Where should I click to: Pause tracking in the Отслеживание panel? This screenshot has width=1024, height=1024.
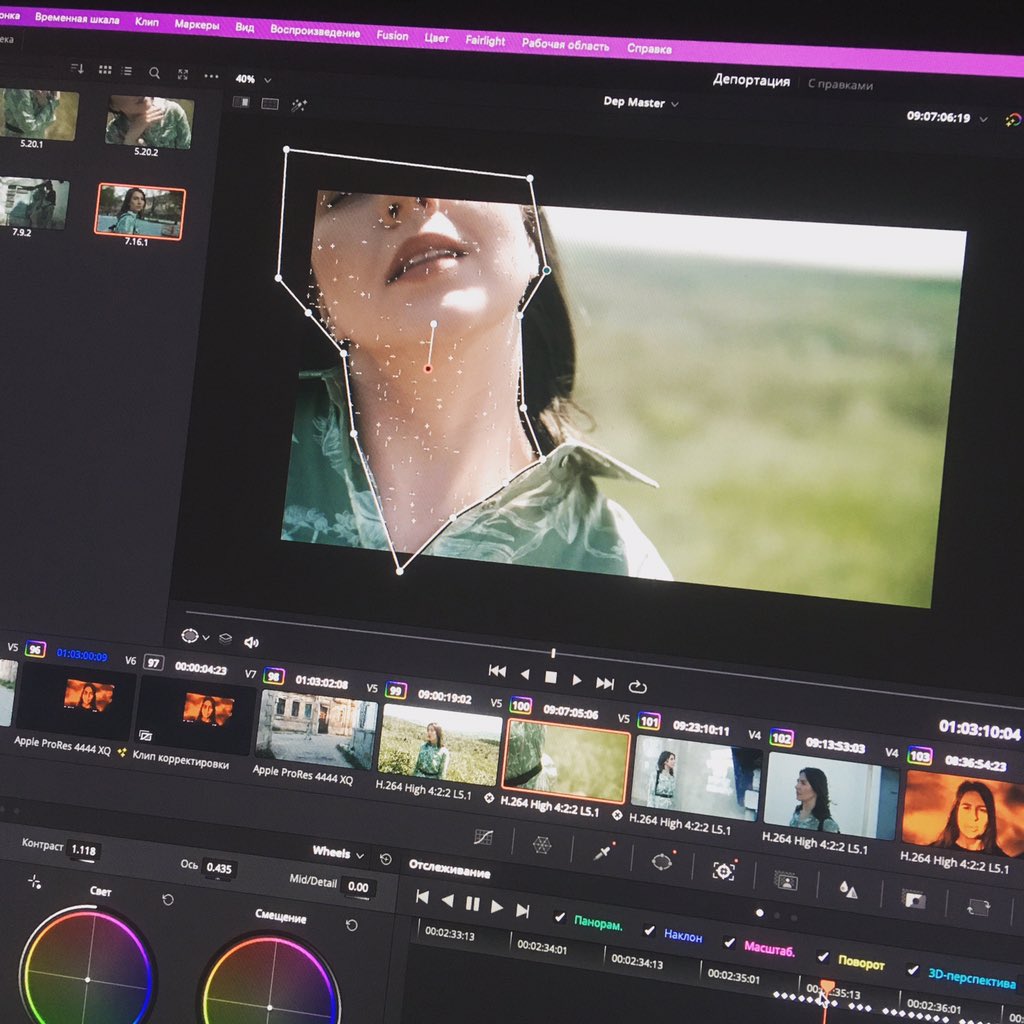pos(472,904)
